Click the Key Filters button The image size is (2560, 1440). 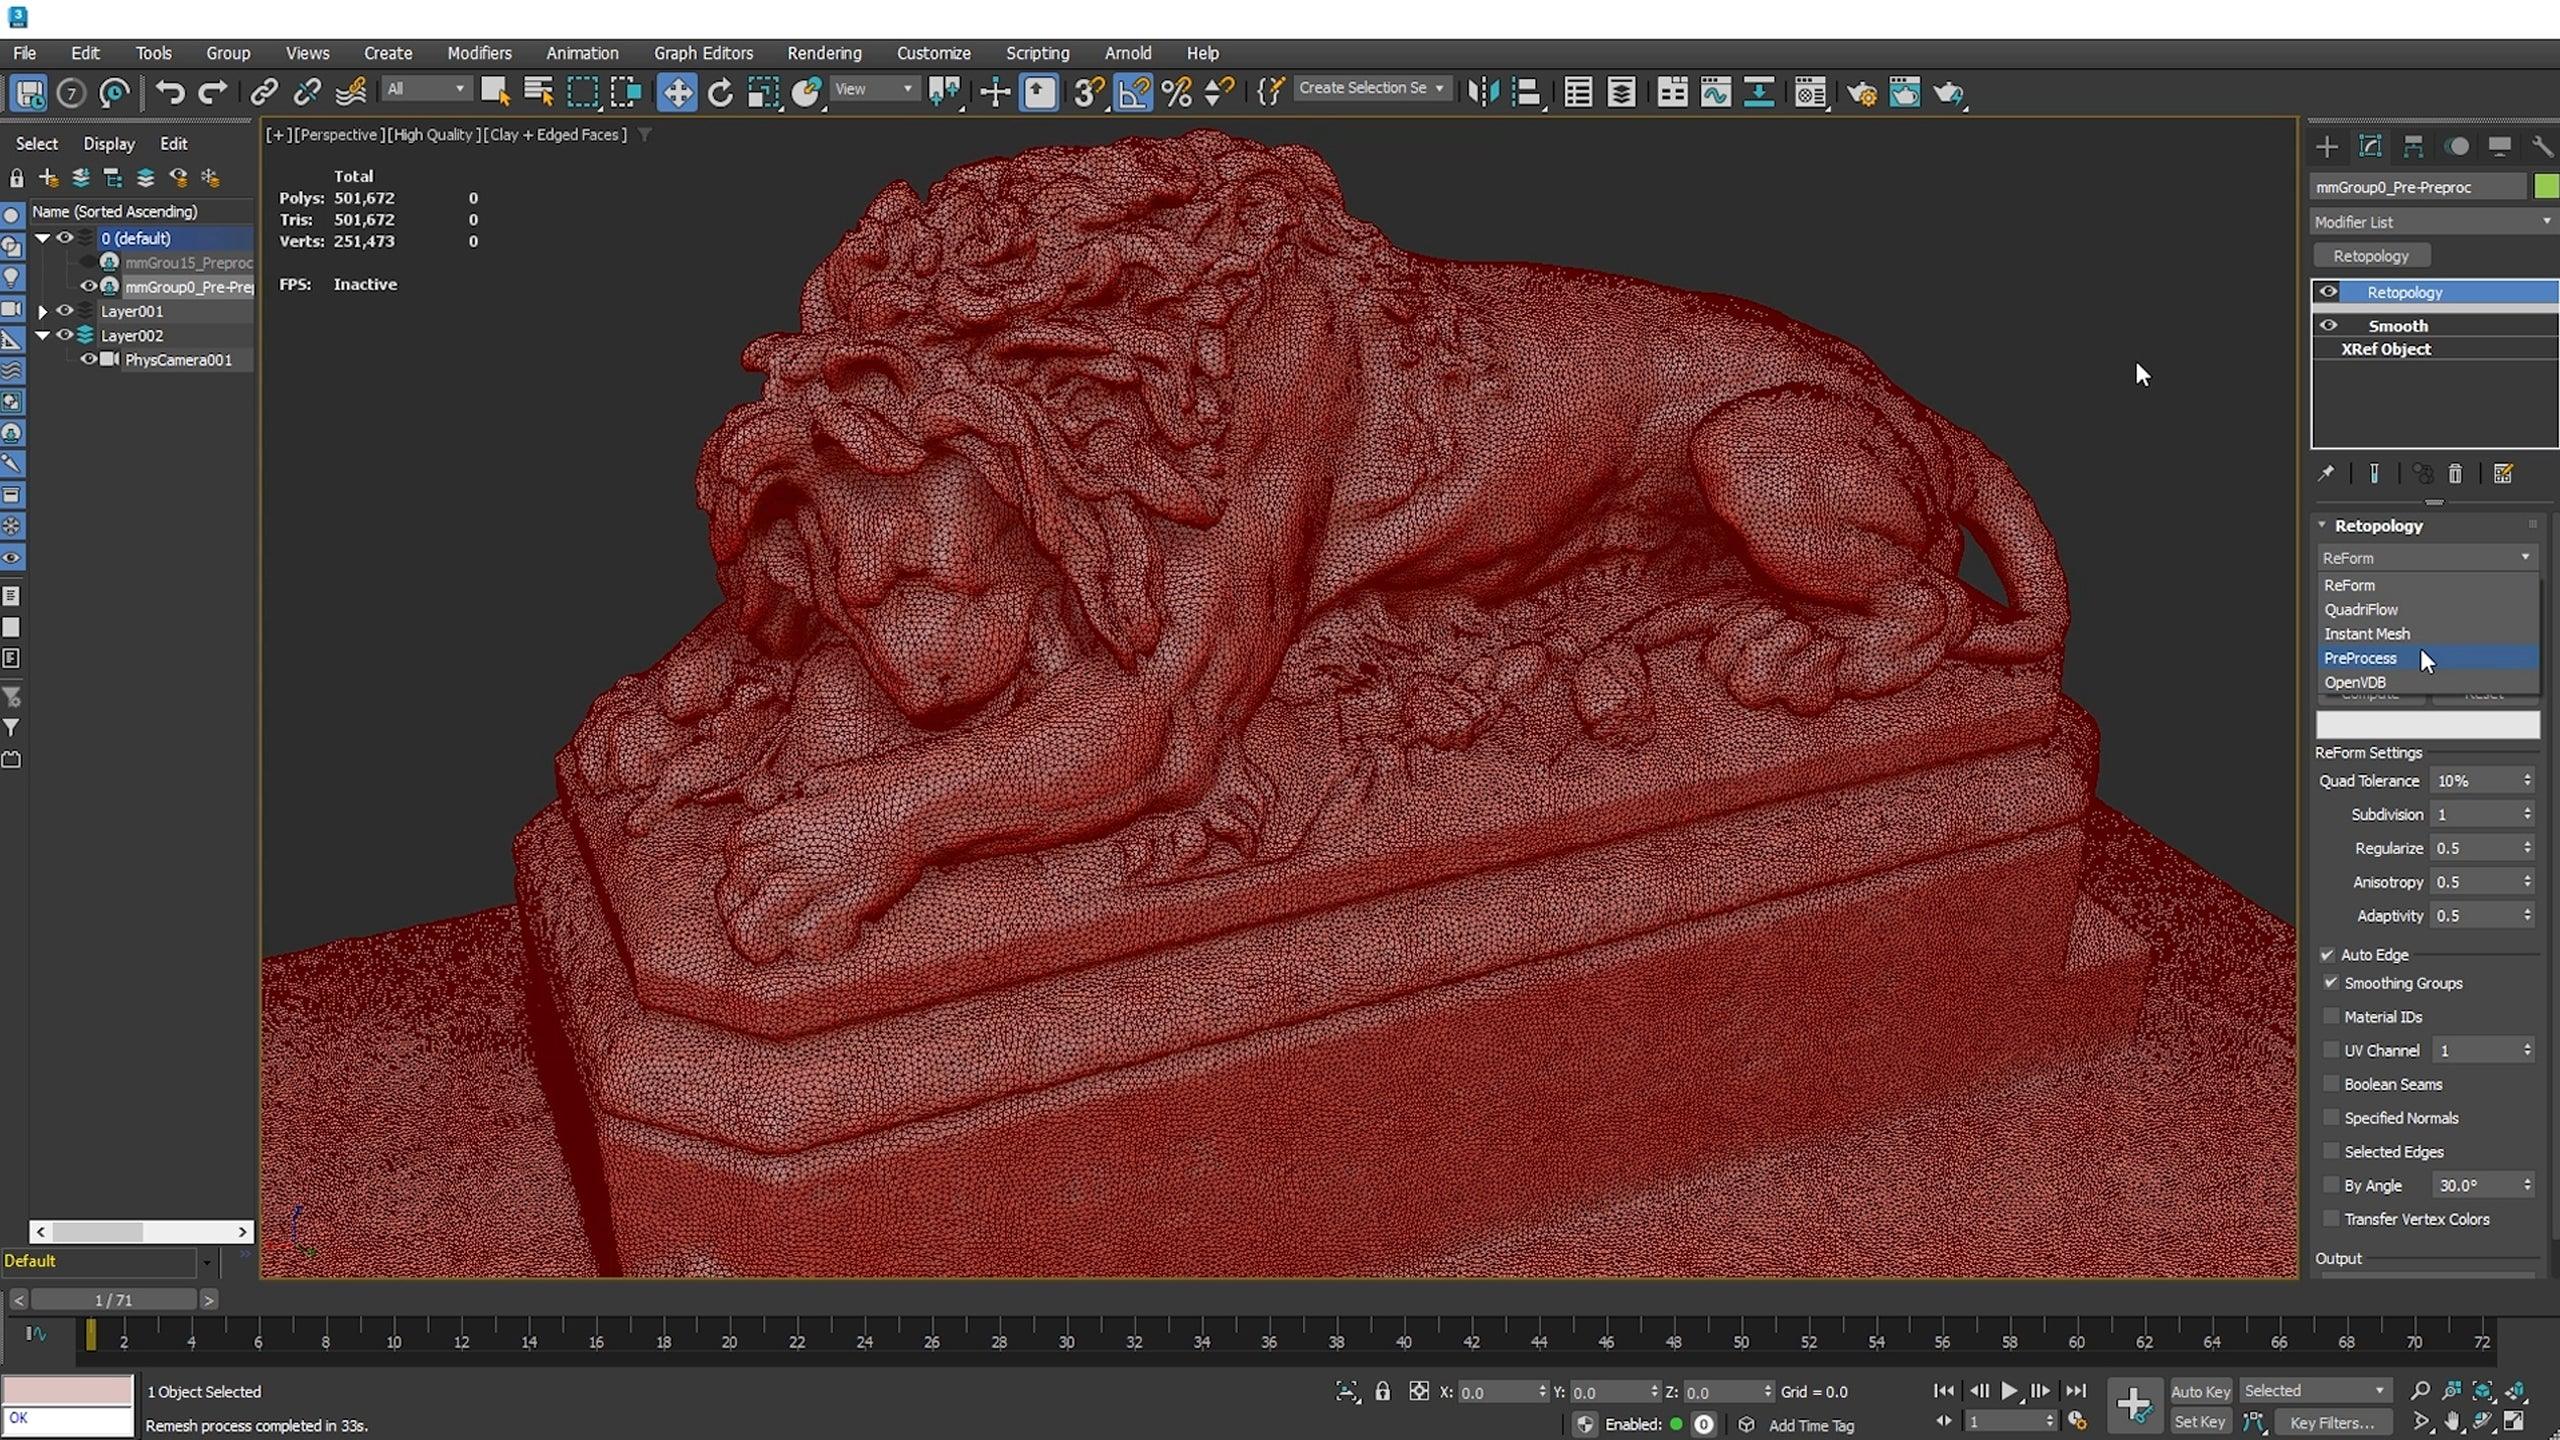click(2334, 1421)
